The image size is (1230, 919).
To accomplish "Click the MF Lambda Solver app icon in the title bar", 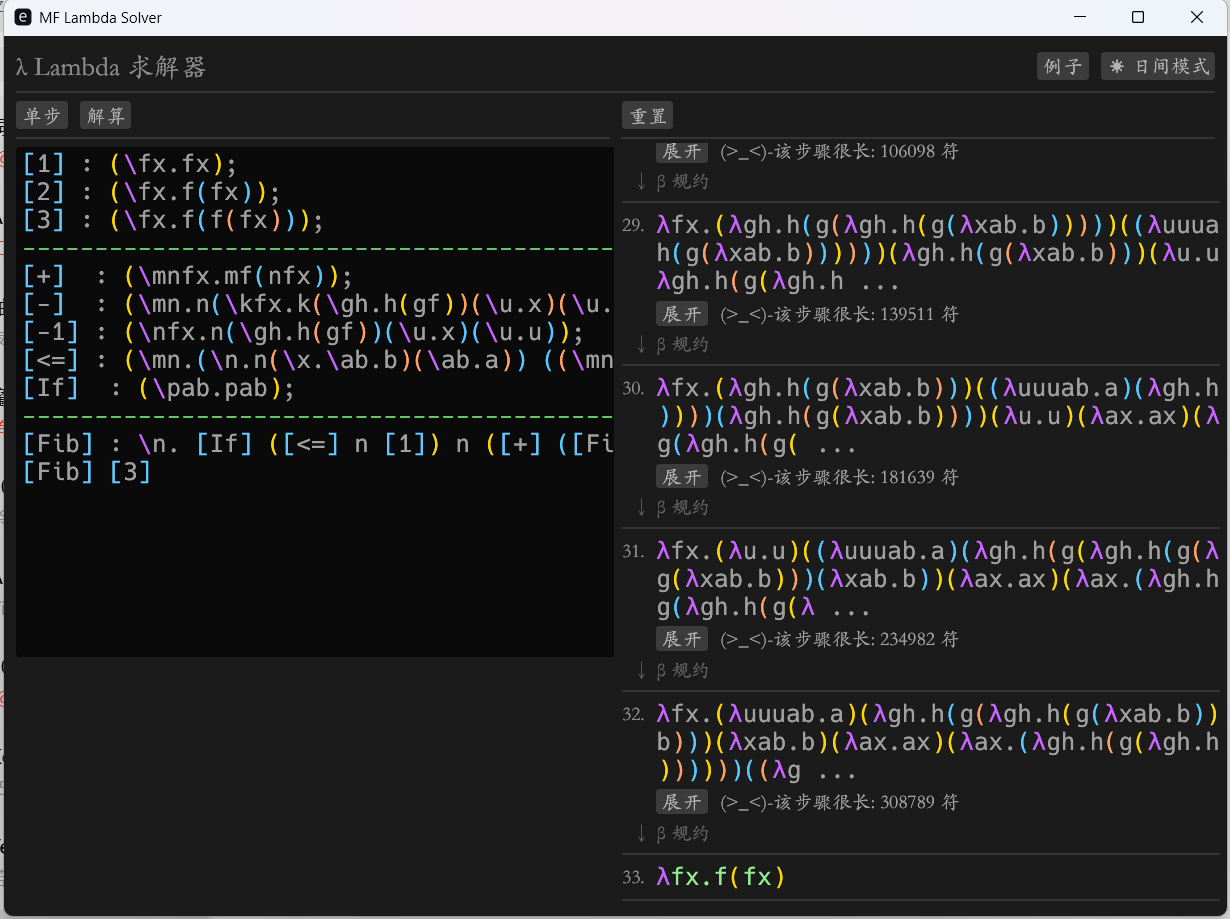I will click(23, 17).
